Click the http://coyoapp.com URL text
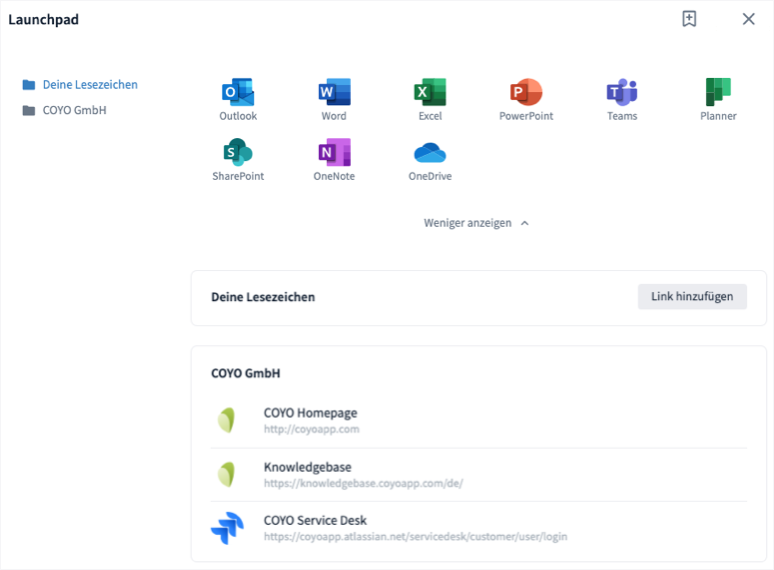The width and height of the screenshot is (774, 570). (311, 429)
